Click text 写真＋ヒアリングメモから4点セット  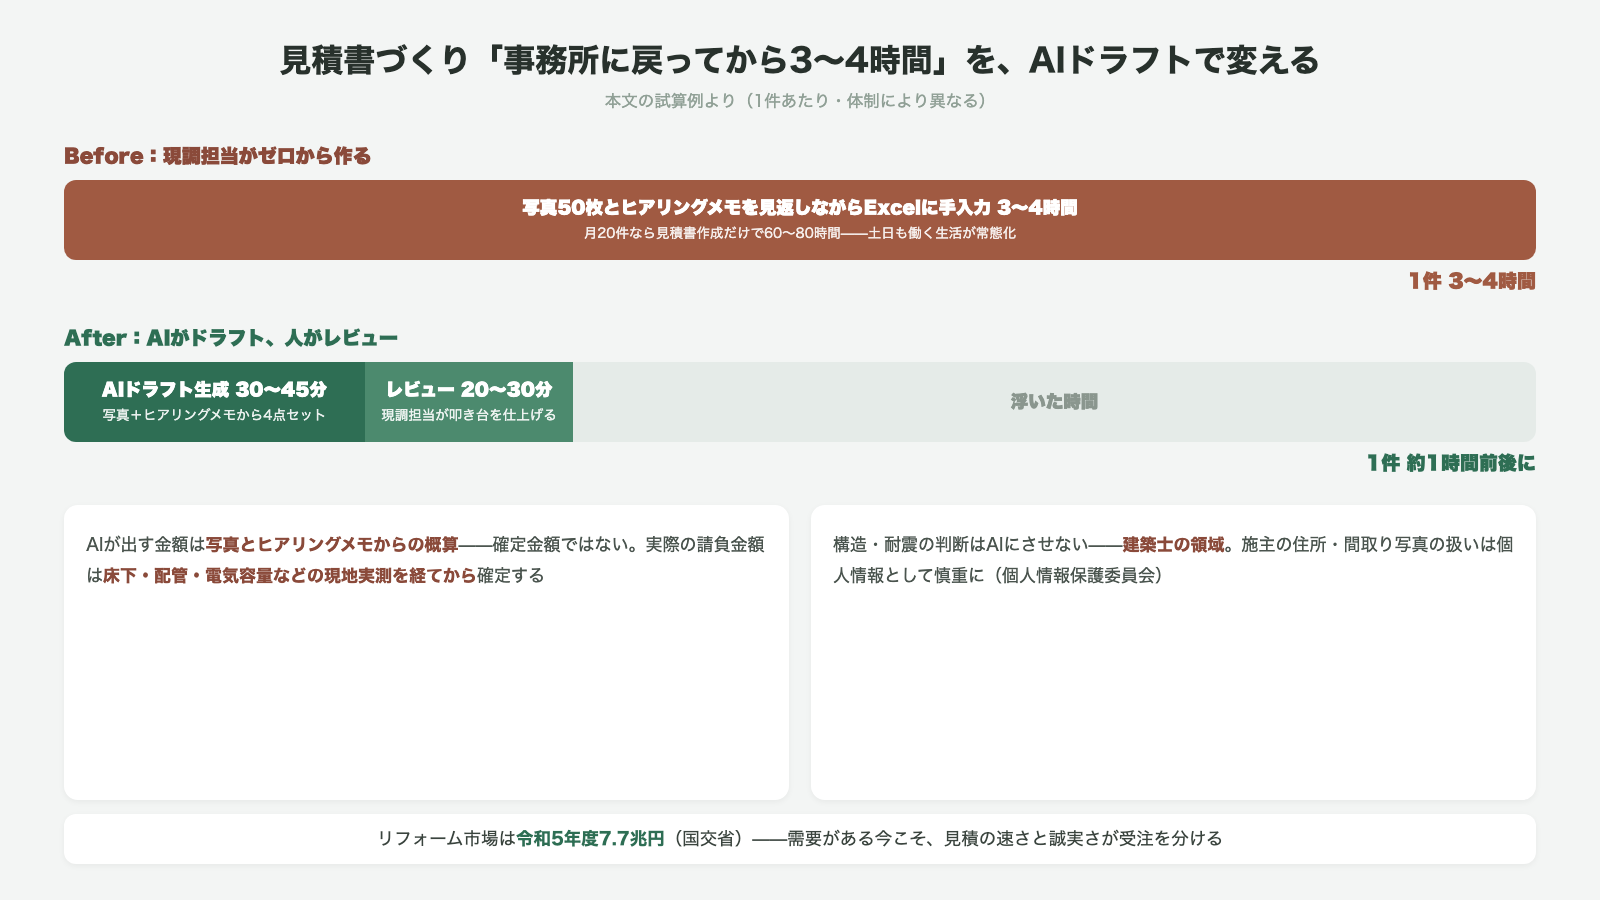point(214,415)
